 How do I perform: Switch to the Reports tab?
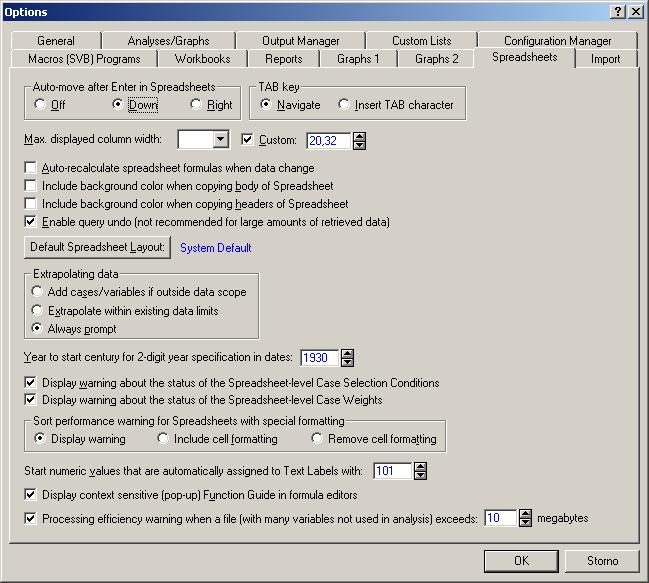pos(284,59)
